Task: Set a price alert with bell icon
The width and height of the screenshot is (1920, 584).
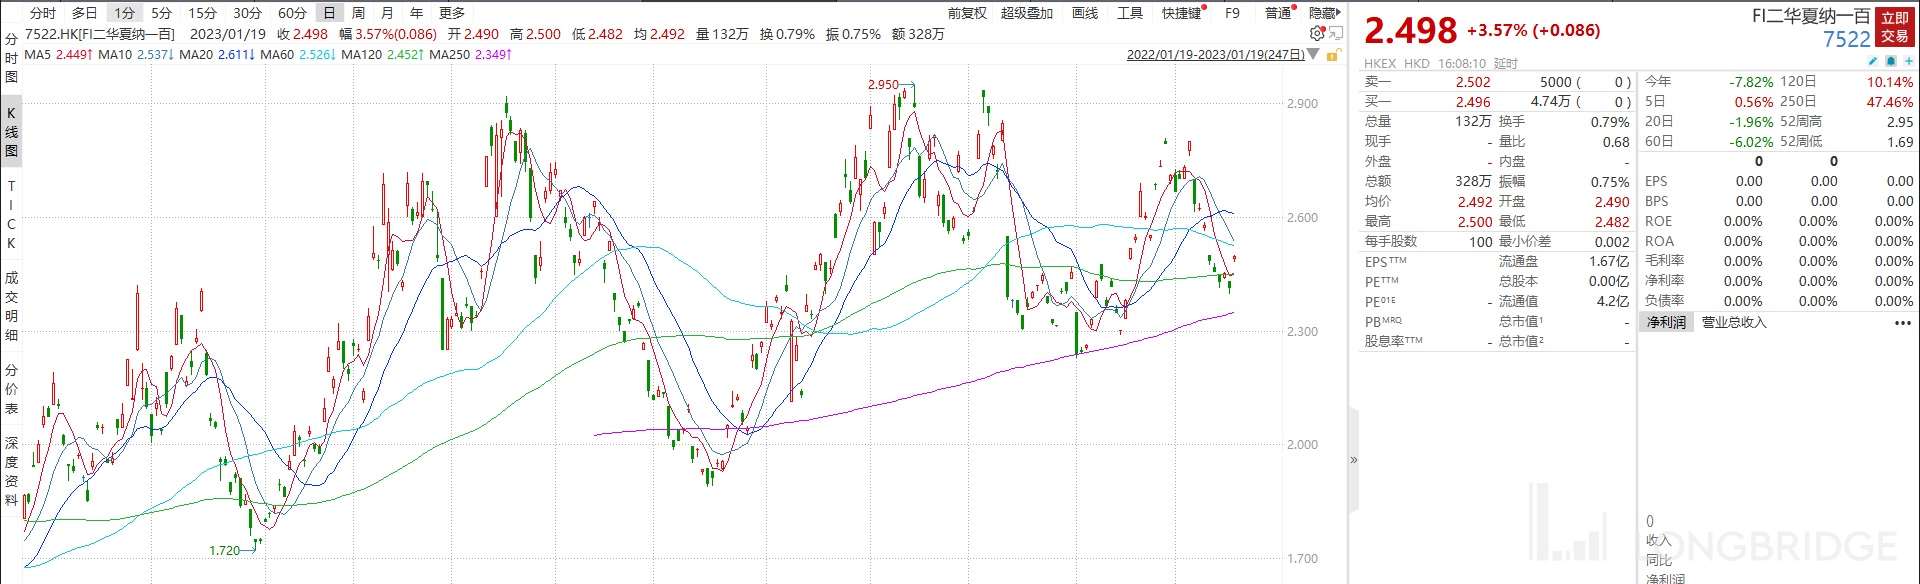Action: coord(1891,62)
